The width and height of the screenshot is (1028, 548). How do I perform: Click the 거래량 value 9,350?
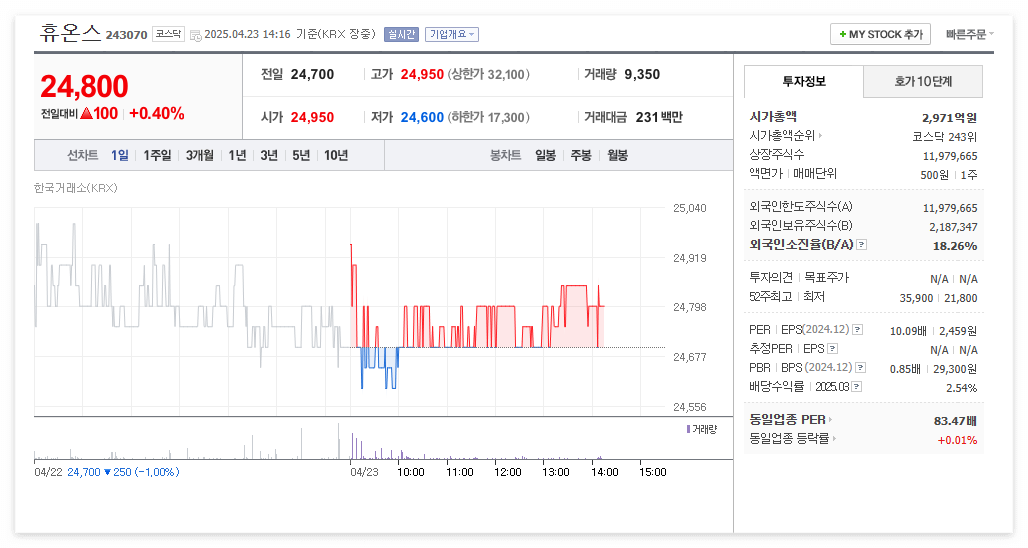click(642, 75)
